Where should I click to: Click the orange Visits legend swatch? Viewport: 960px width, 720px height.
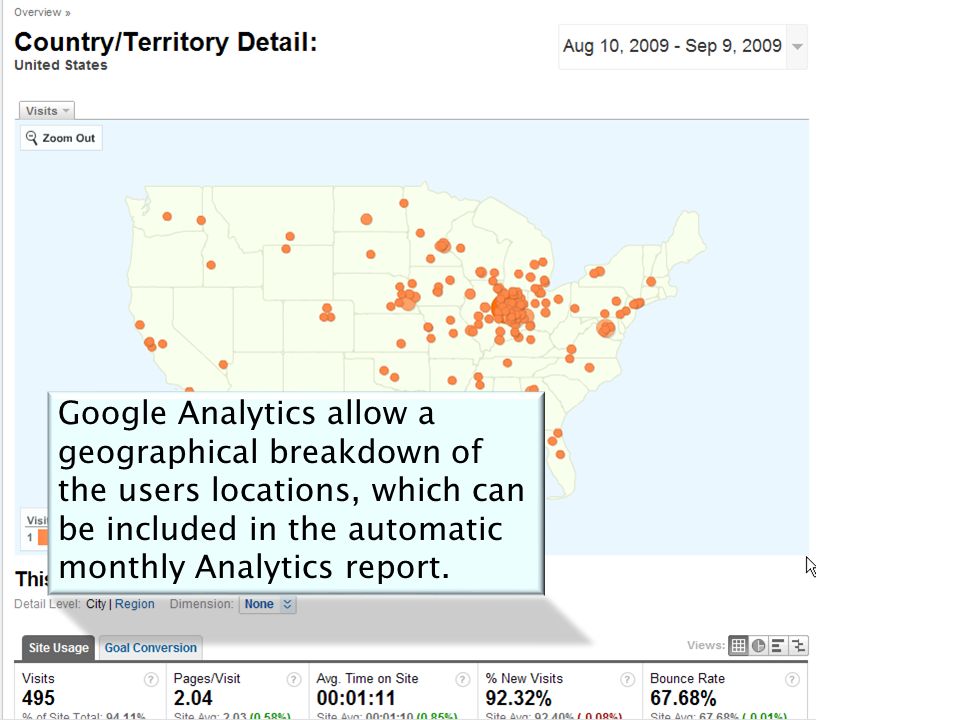[43, 538]
